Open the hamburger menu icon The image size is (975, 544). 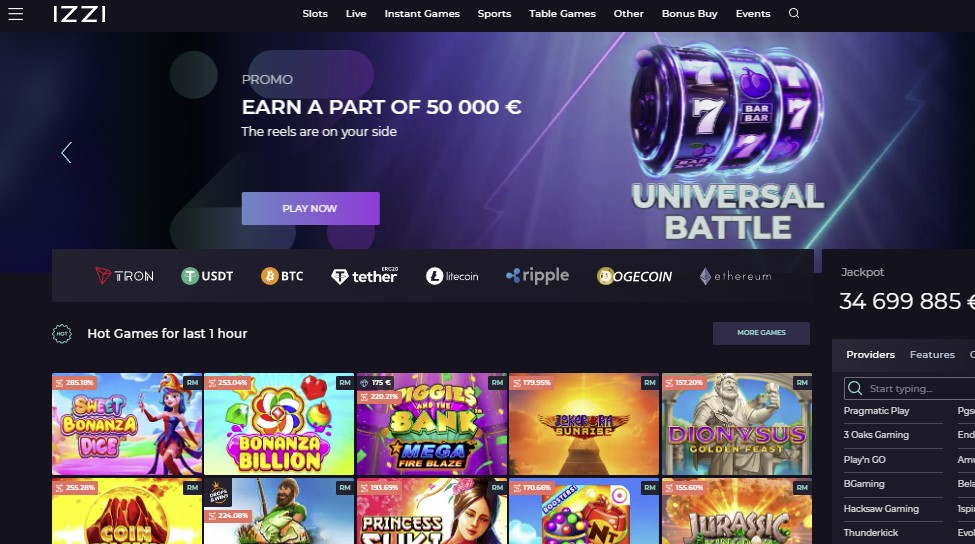(16, 14)
